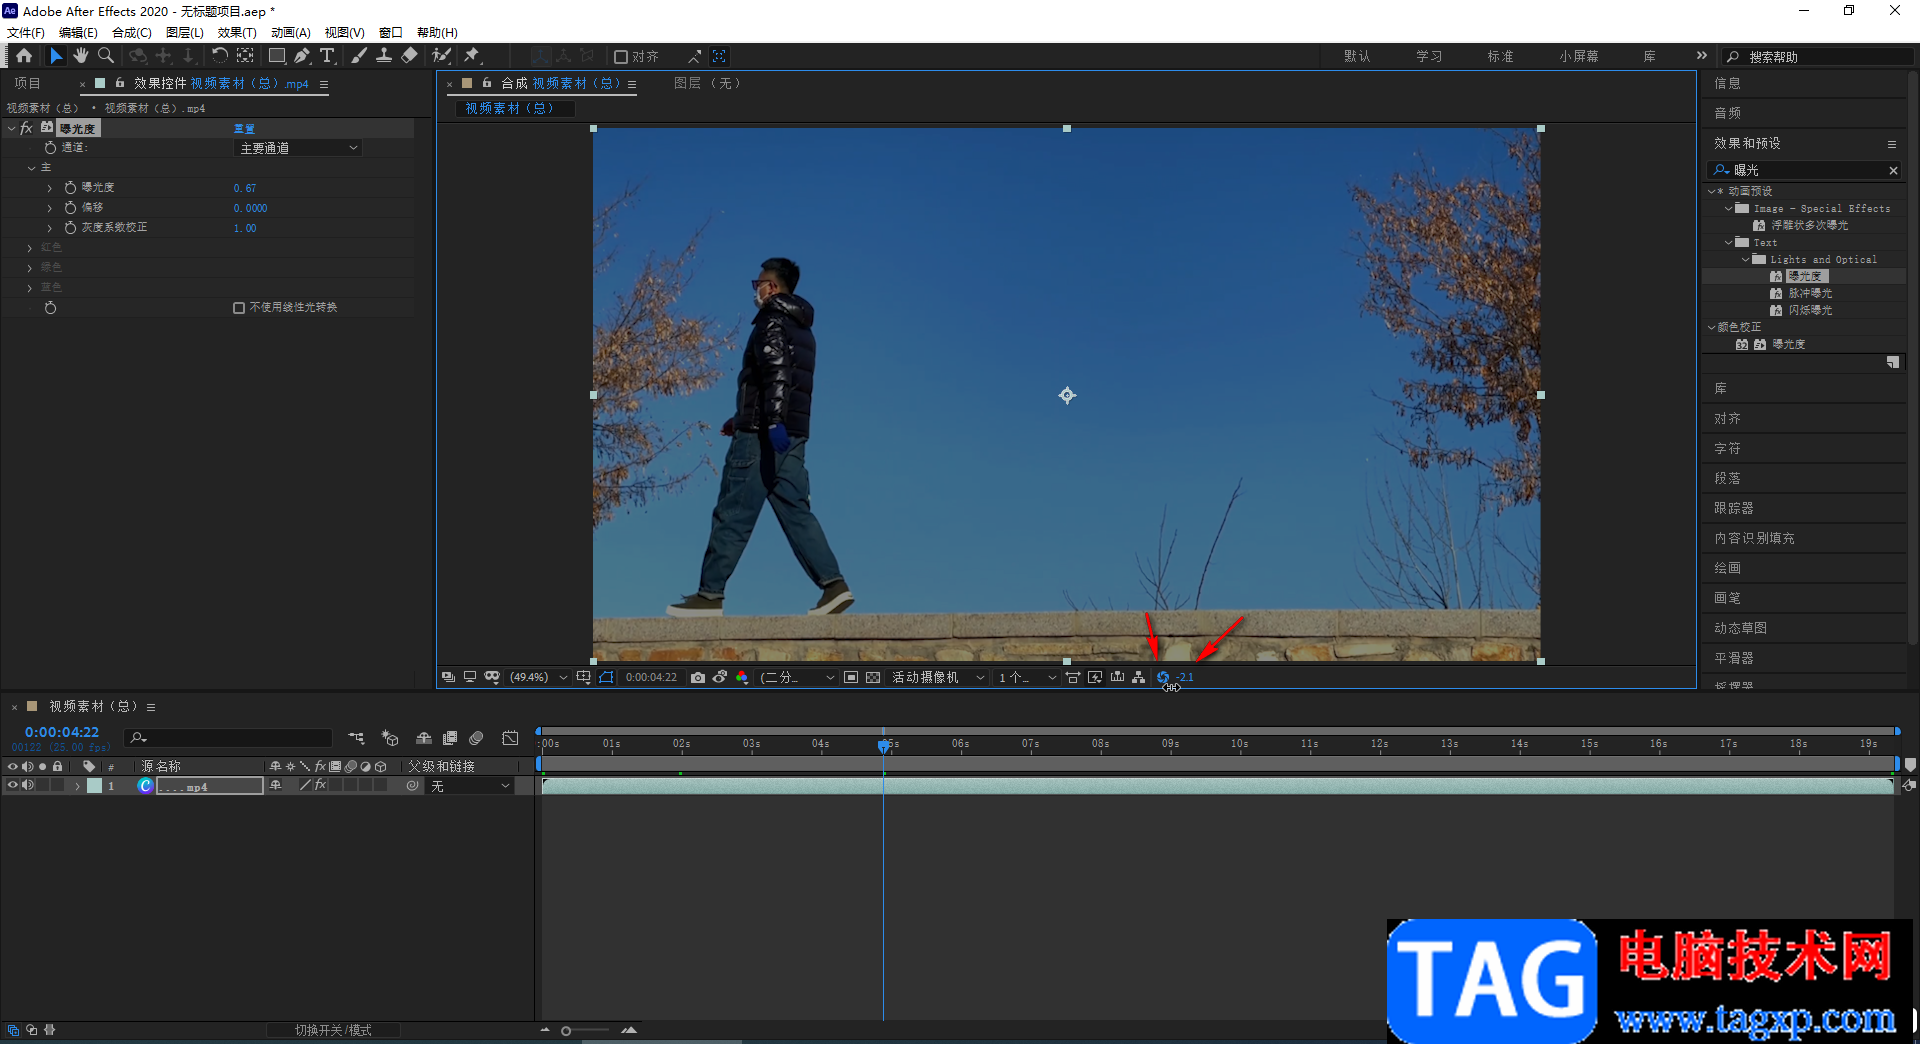
Task: Choose the Rectangle shape tool
Action: [277, 56]
